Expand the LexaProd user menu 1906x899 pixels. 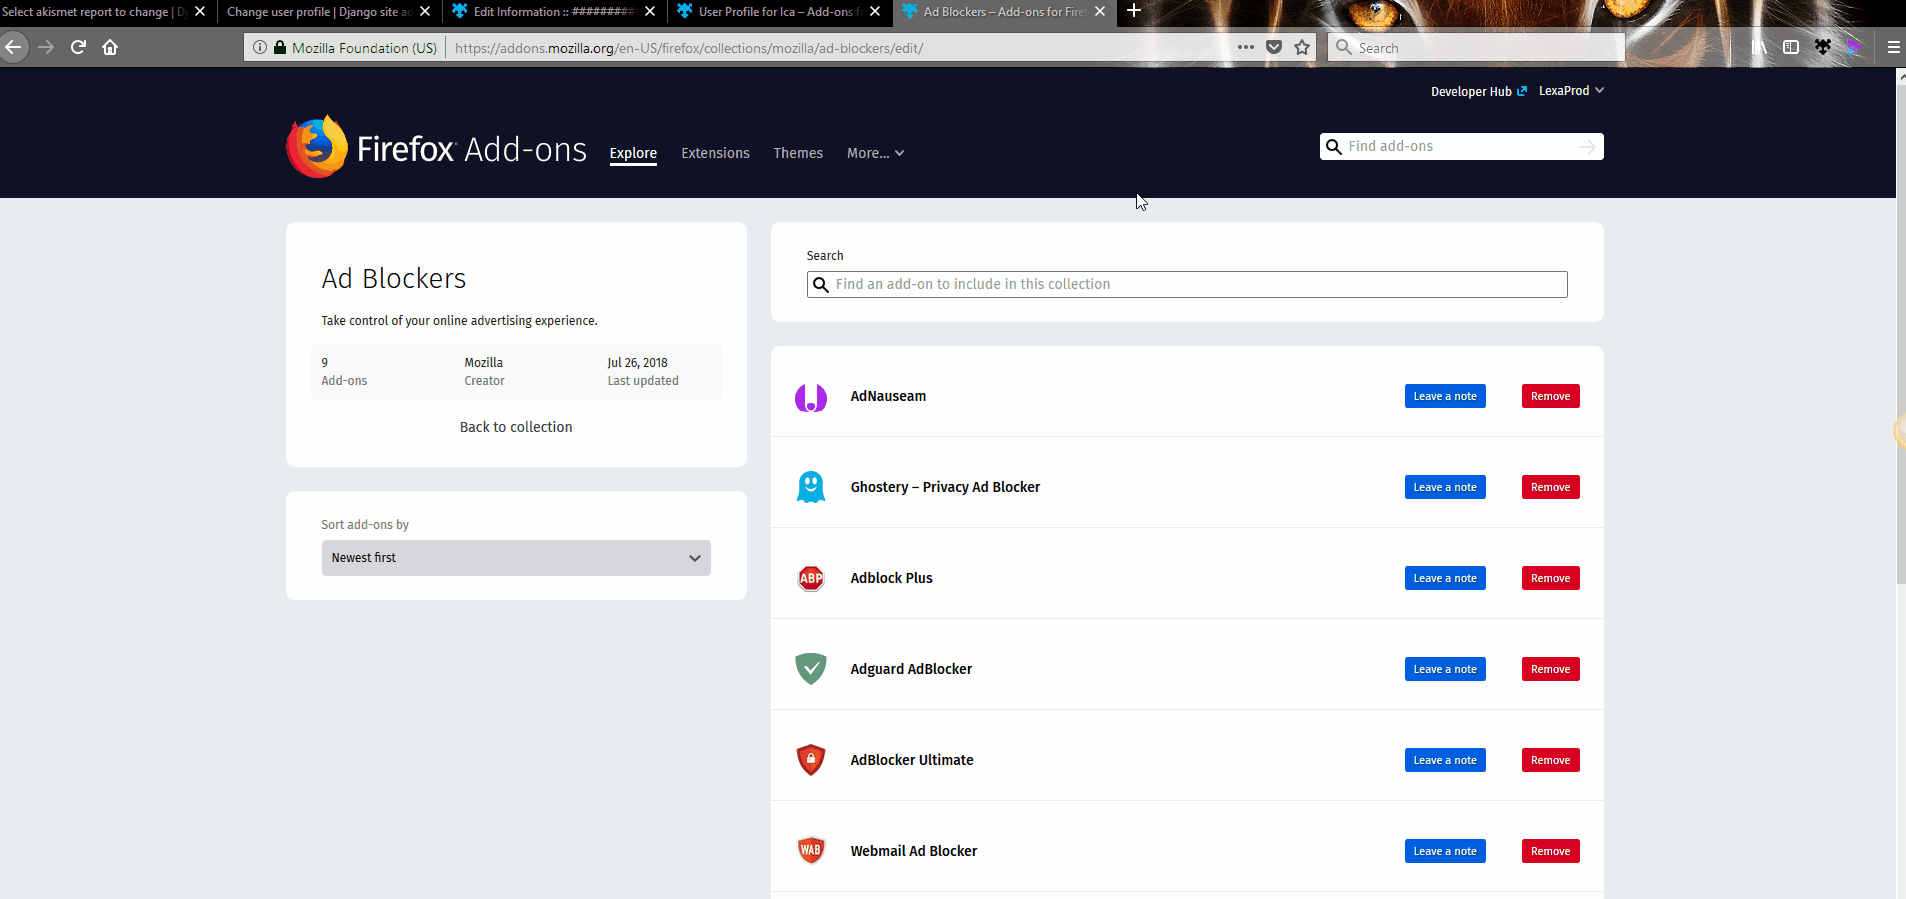(1571, 91)
